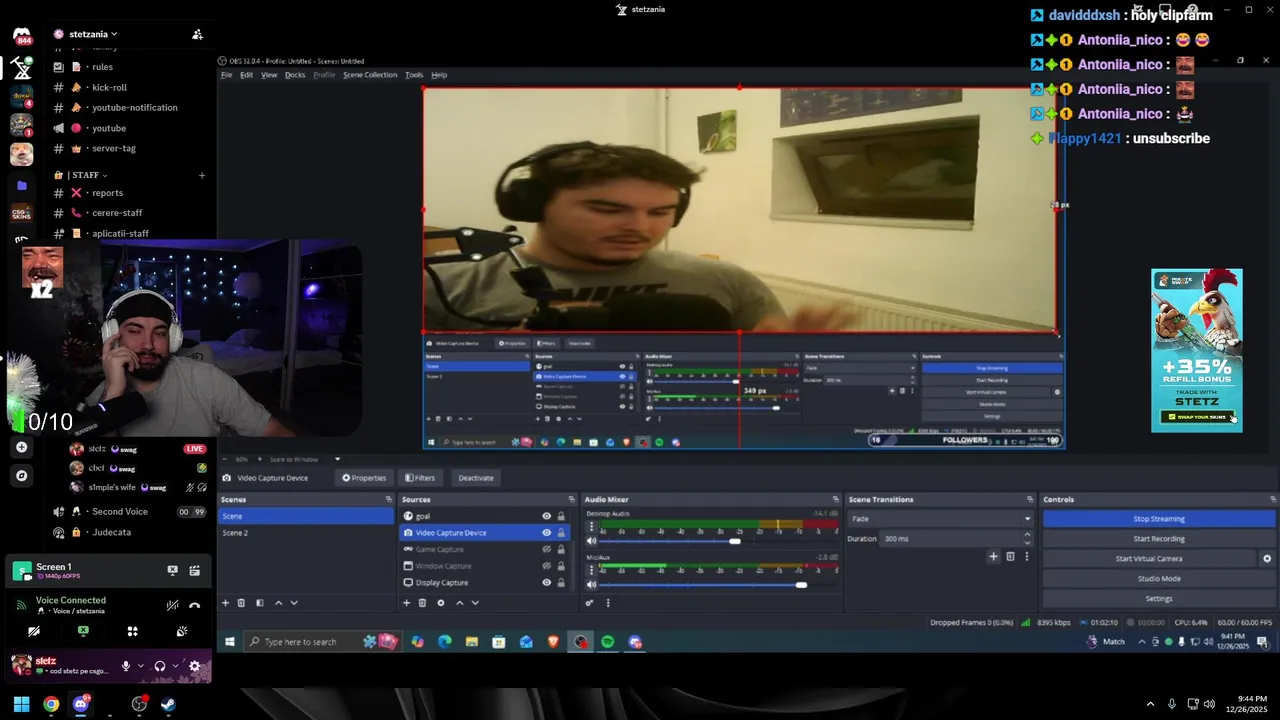Viewport: 1280px width, 720px height.
Task: Click Start Recording button
Action: point(1159,539)
